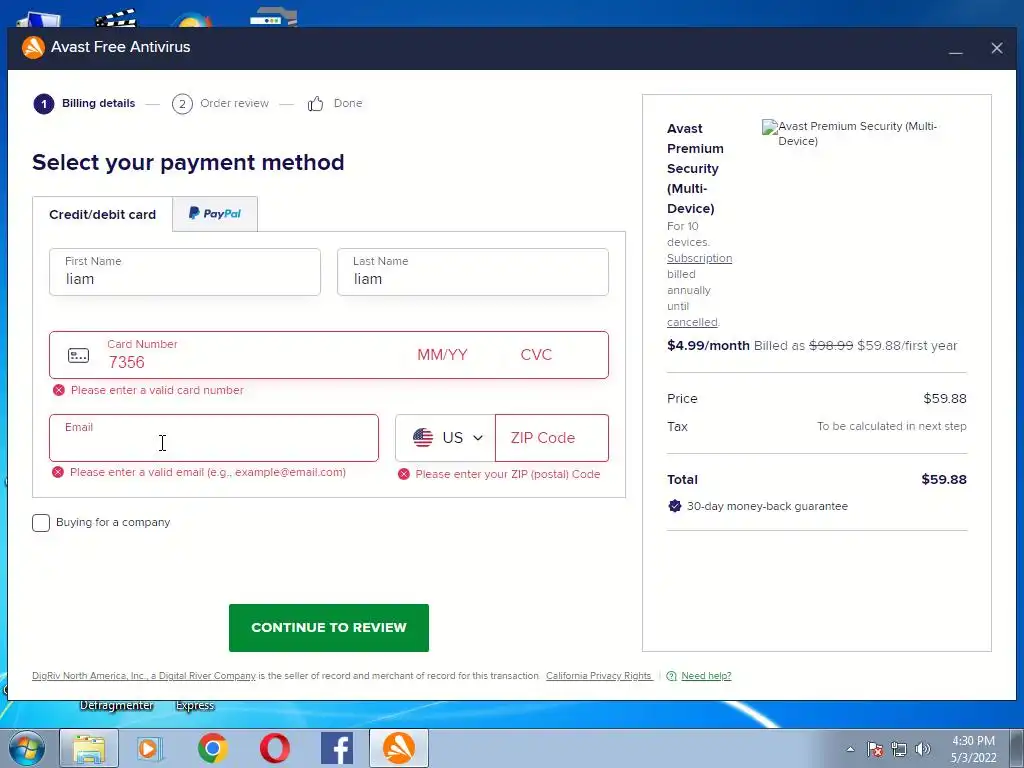Viewport: 1024px width, 768px height.
Task: Open File Explorer from taskbar
Action: coord(89,748)
